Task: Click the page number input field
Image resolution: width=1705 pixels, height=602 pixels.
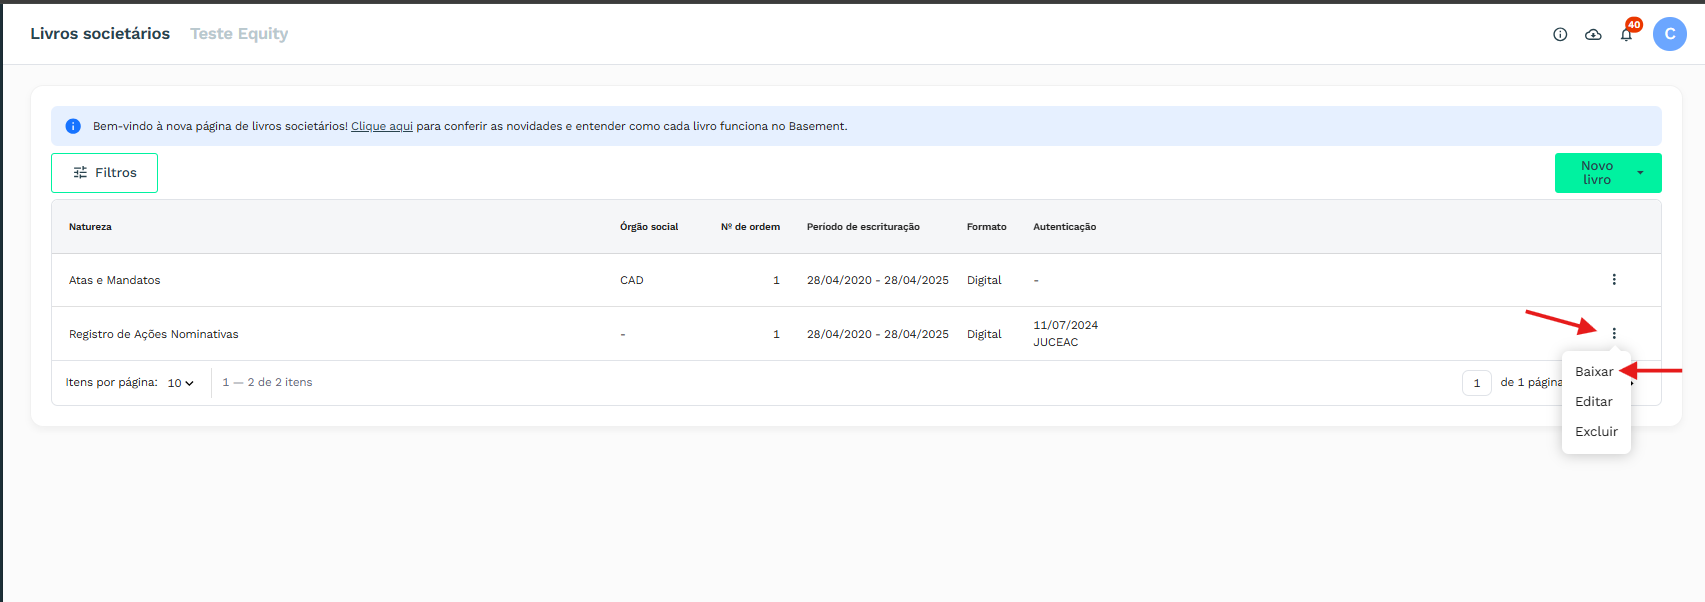Action: click(1476, 383)
